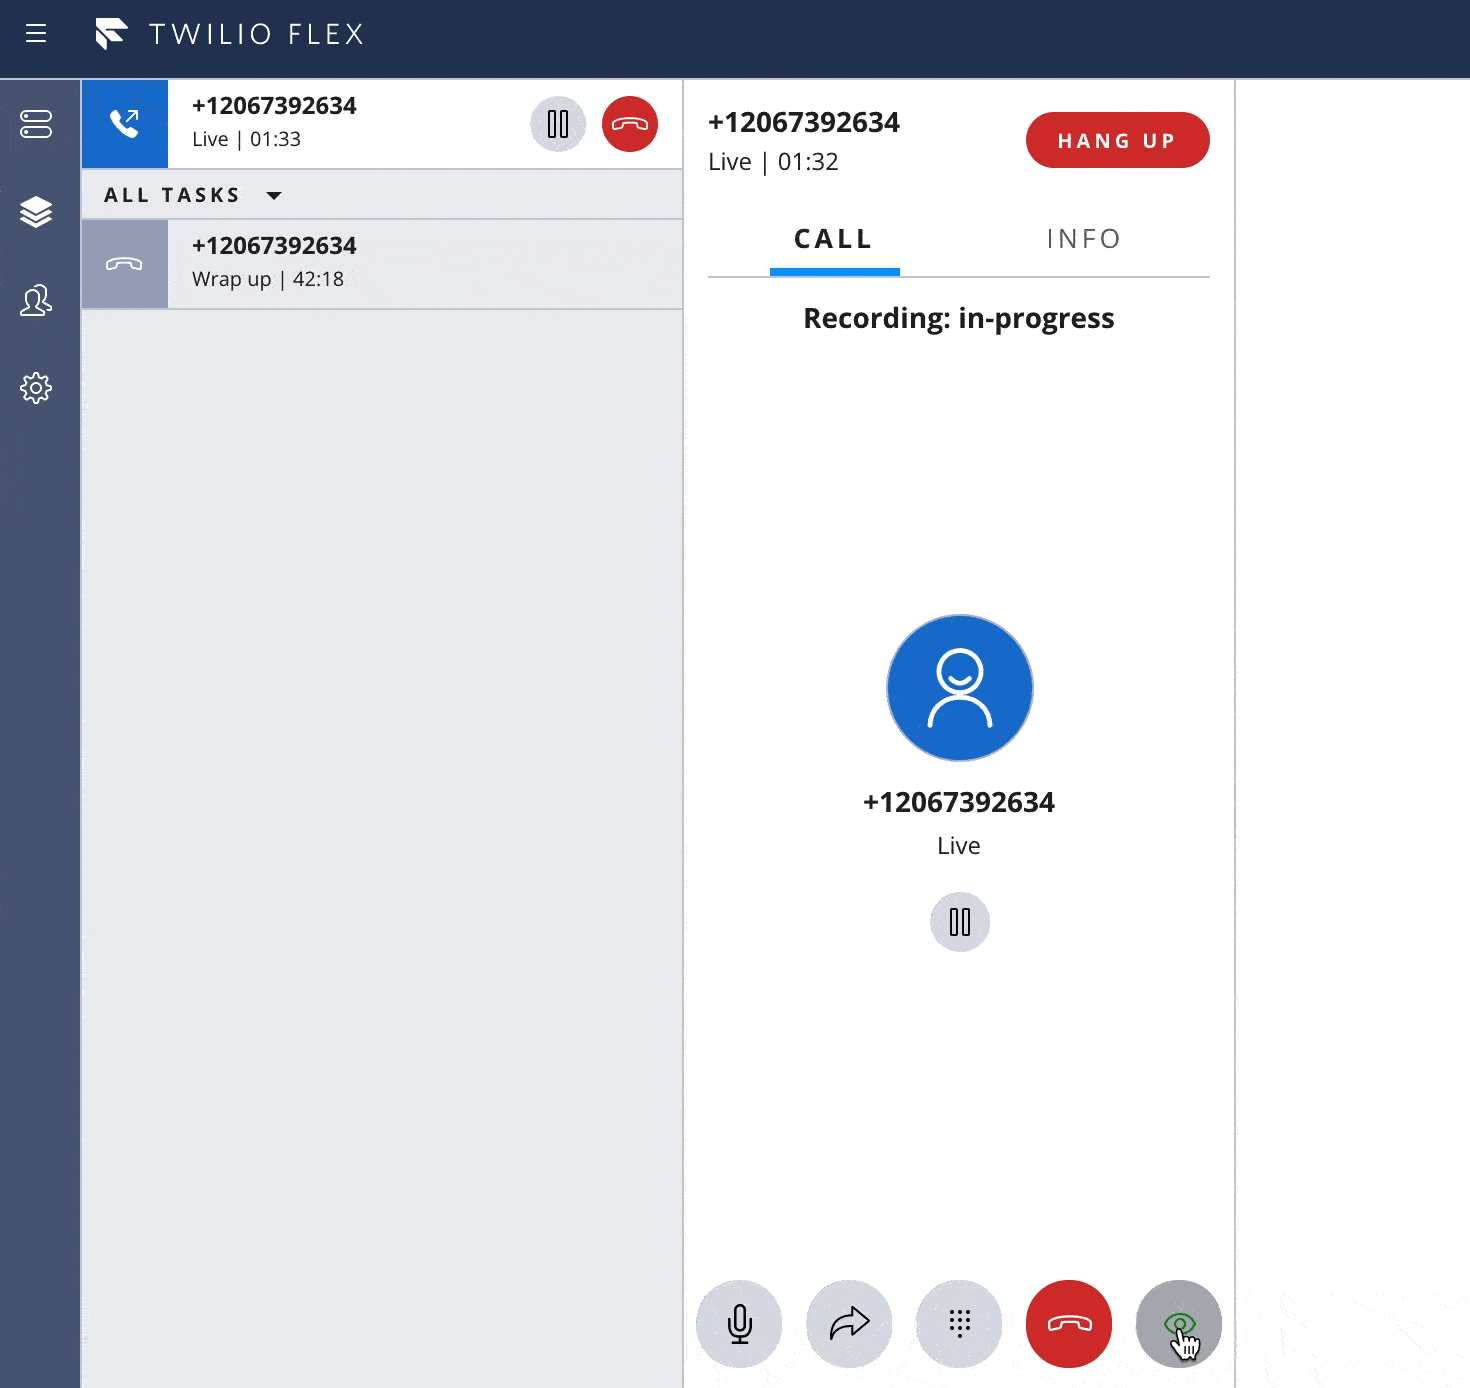The width and height of the screenshot is (1470, 1388).
Task: Mute the microphone
Action: 739,1324
